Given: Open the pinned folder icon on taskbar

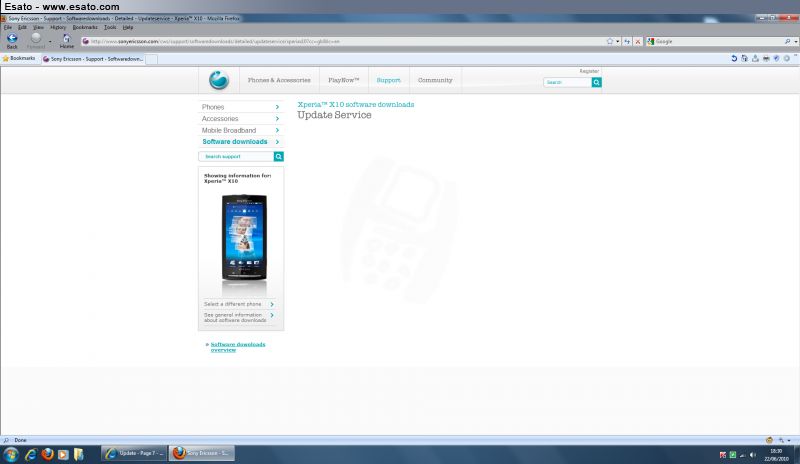Looking at the screenshot, I should [79, 454].
